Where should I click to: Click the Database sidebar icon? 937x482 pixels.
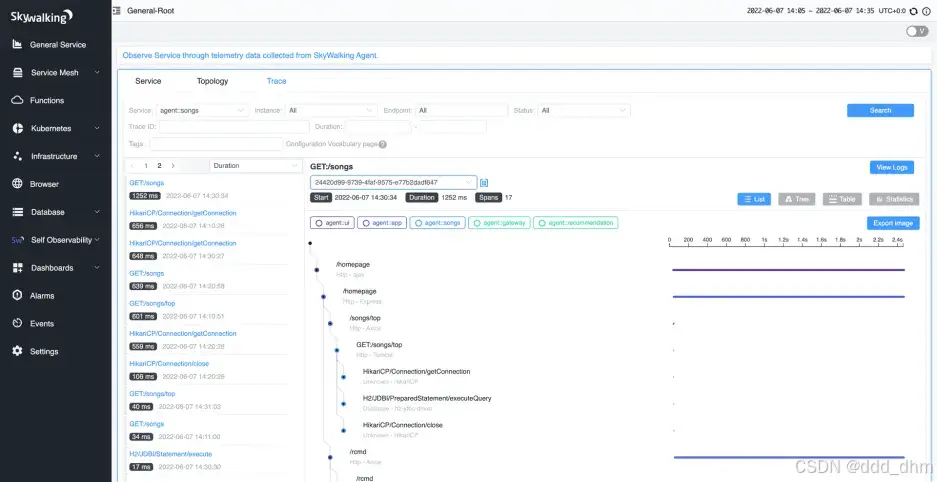point(18,212)
